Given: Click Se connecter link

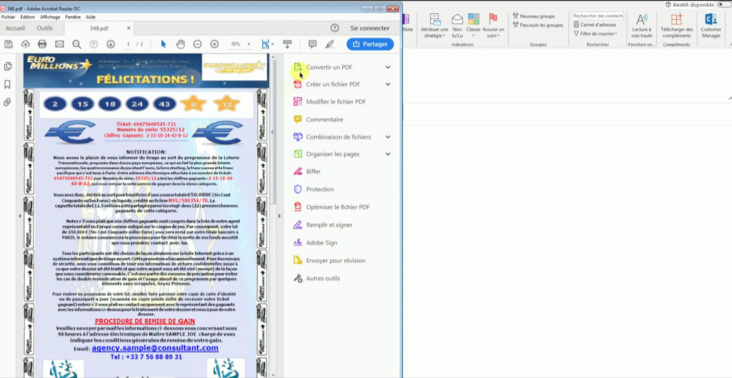Looking at the screenshot, I should click(370, 28).
